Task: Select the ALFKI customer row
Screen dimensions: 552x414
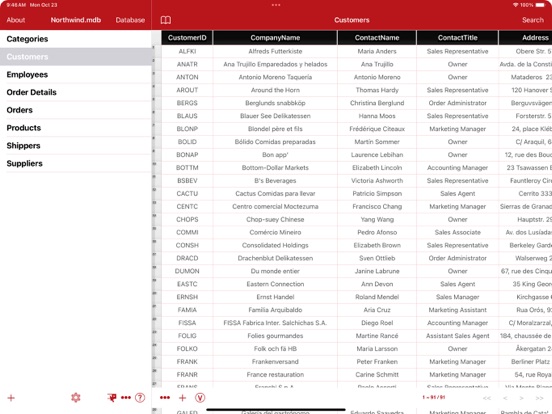Action: 357,51
